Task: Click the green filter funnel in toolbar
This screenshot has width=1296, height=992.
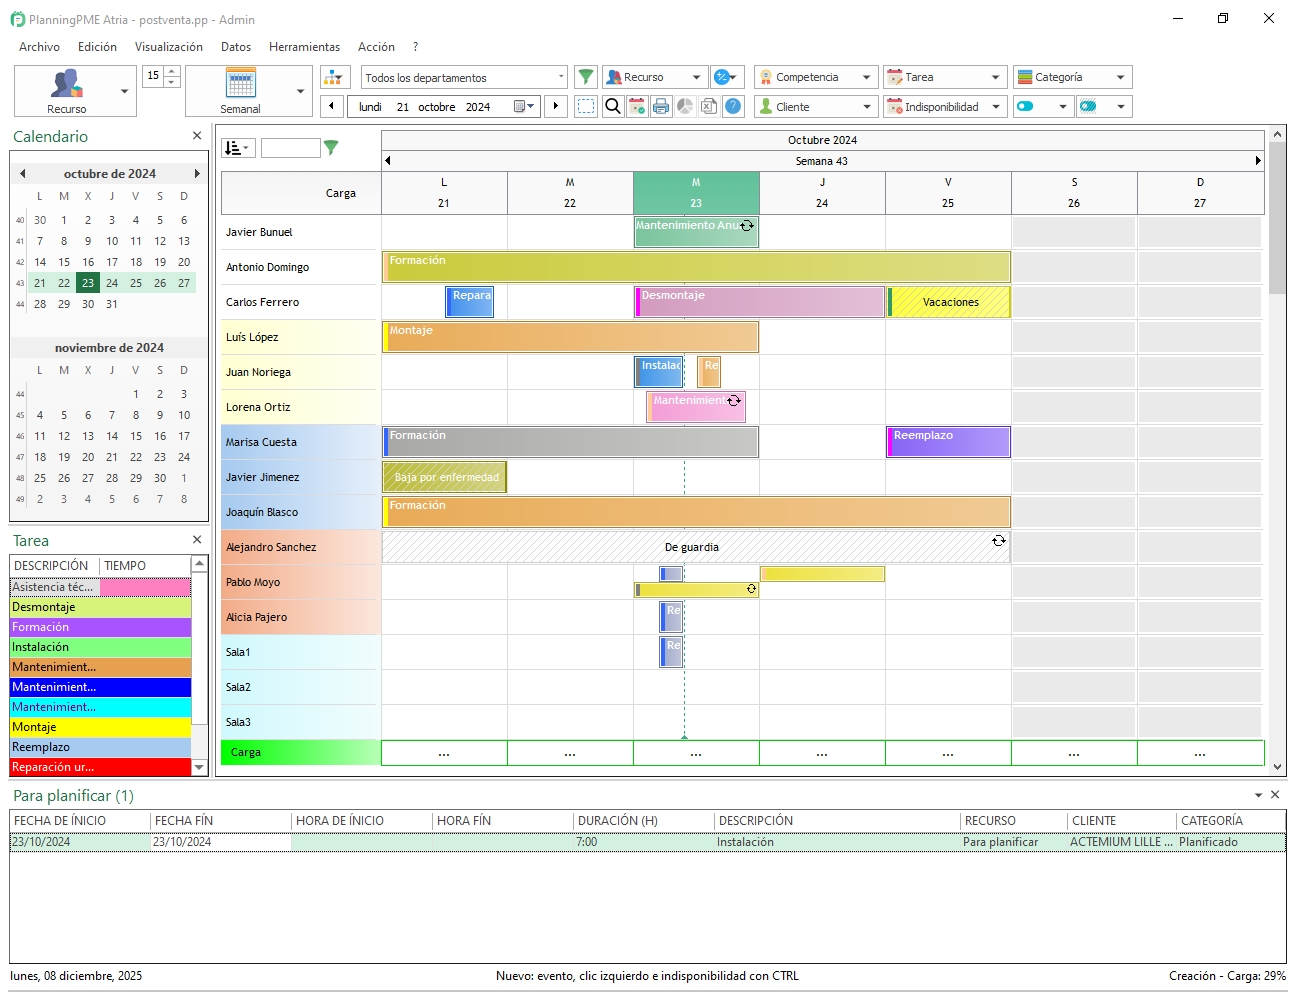Action: click(x=586, y=77)
